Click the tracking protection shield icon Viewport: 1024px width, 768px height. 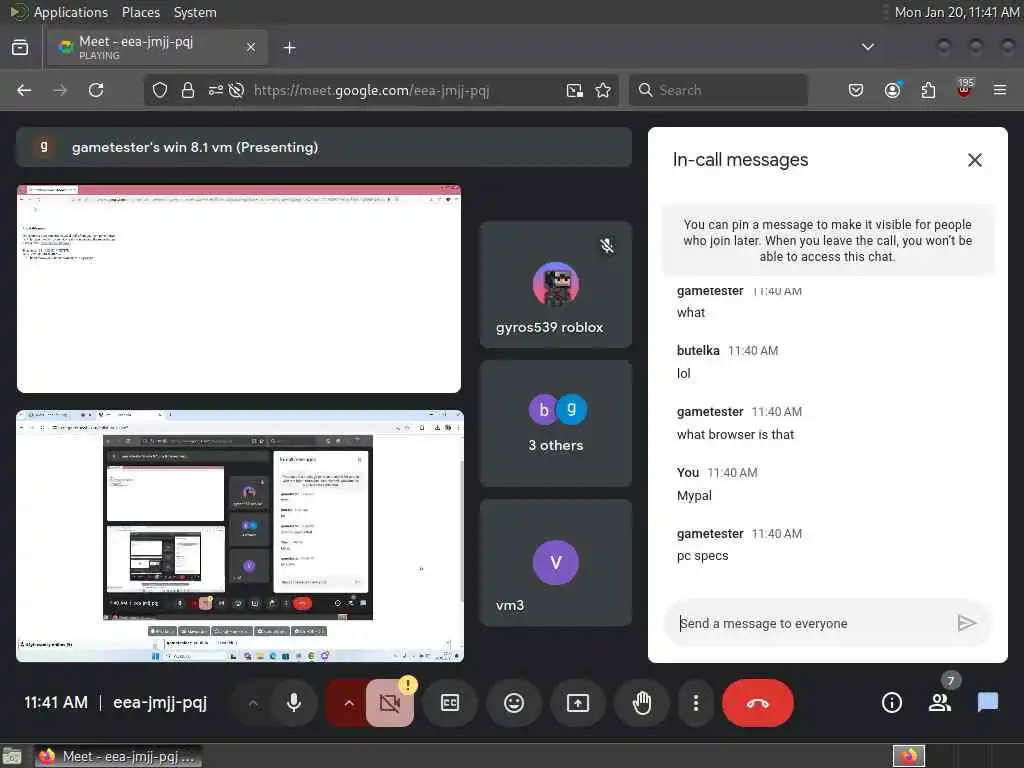[160, 90]
